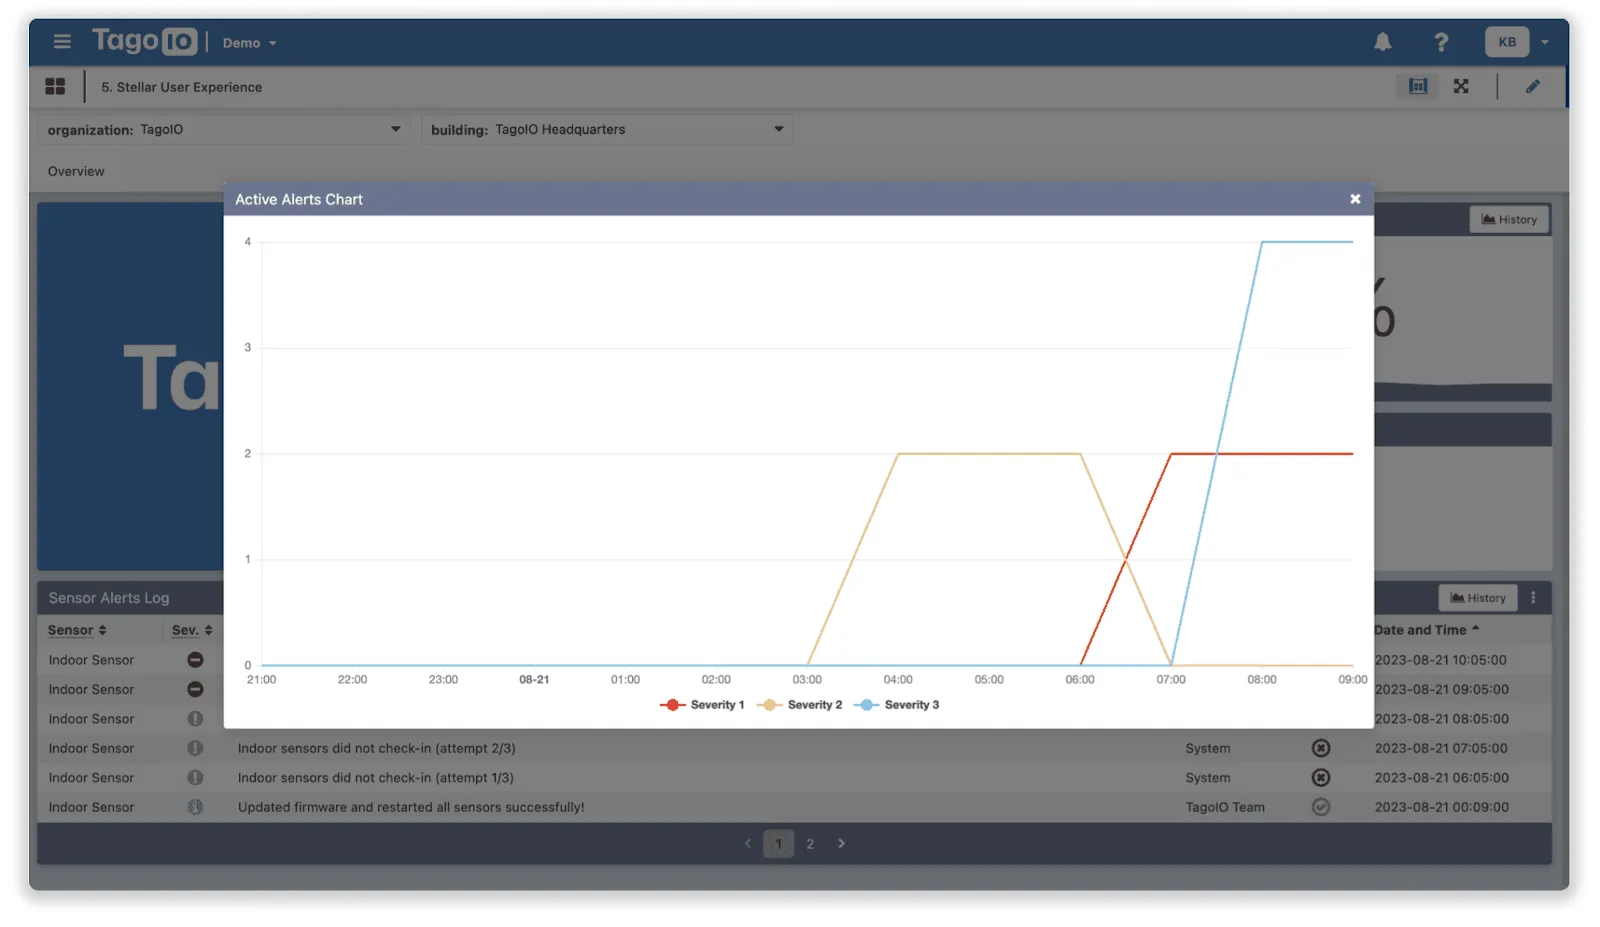Expand the building selector showing TagoIO Headquarters
Viewport: 1600px width, 927px height.
778,129
